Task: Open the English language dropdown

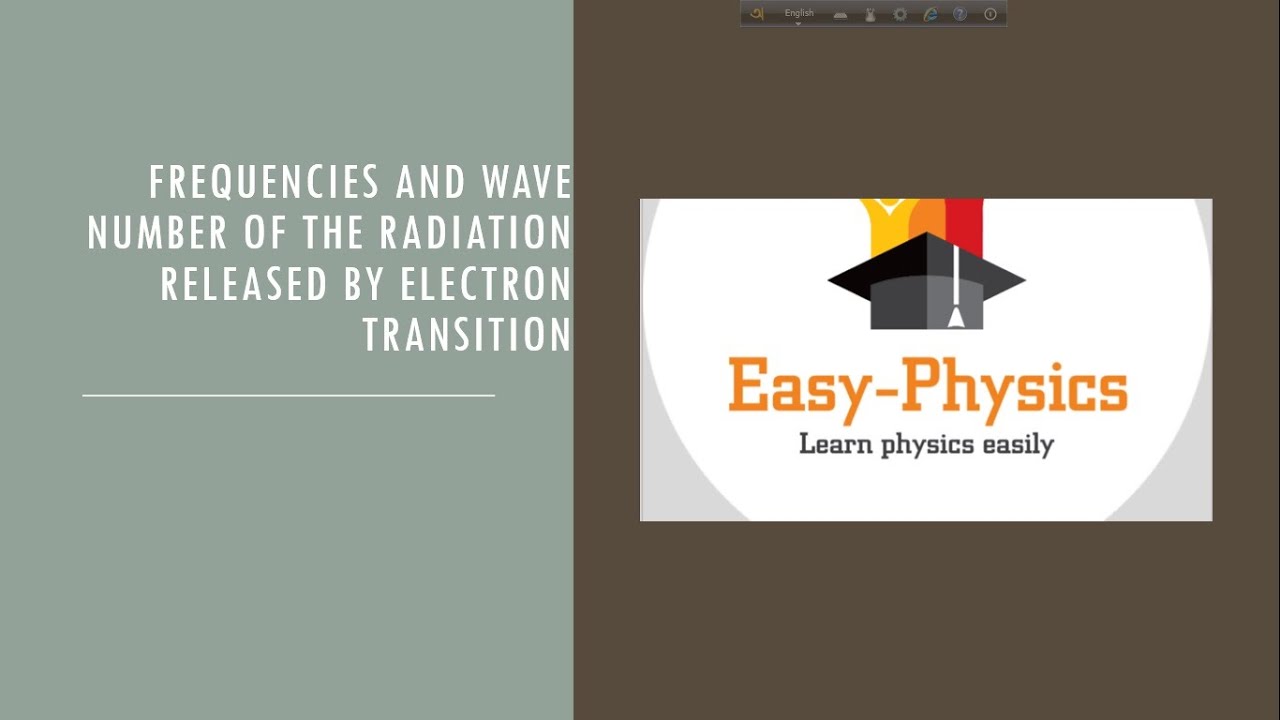Action: (x=799, y=14)
